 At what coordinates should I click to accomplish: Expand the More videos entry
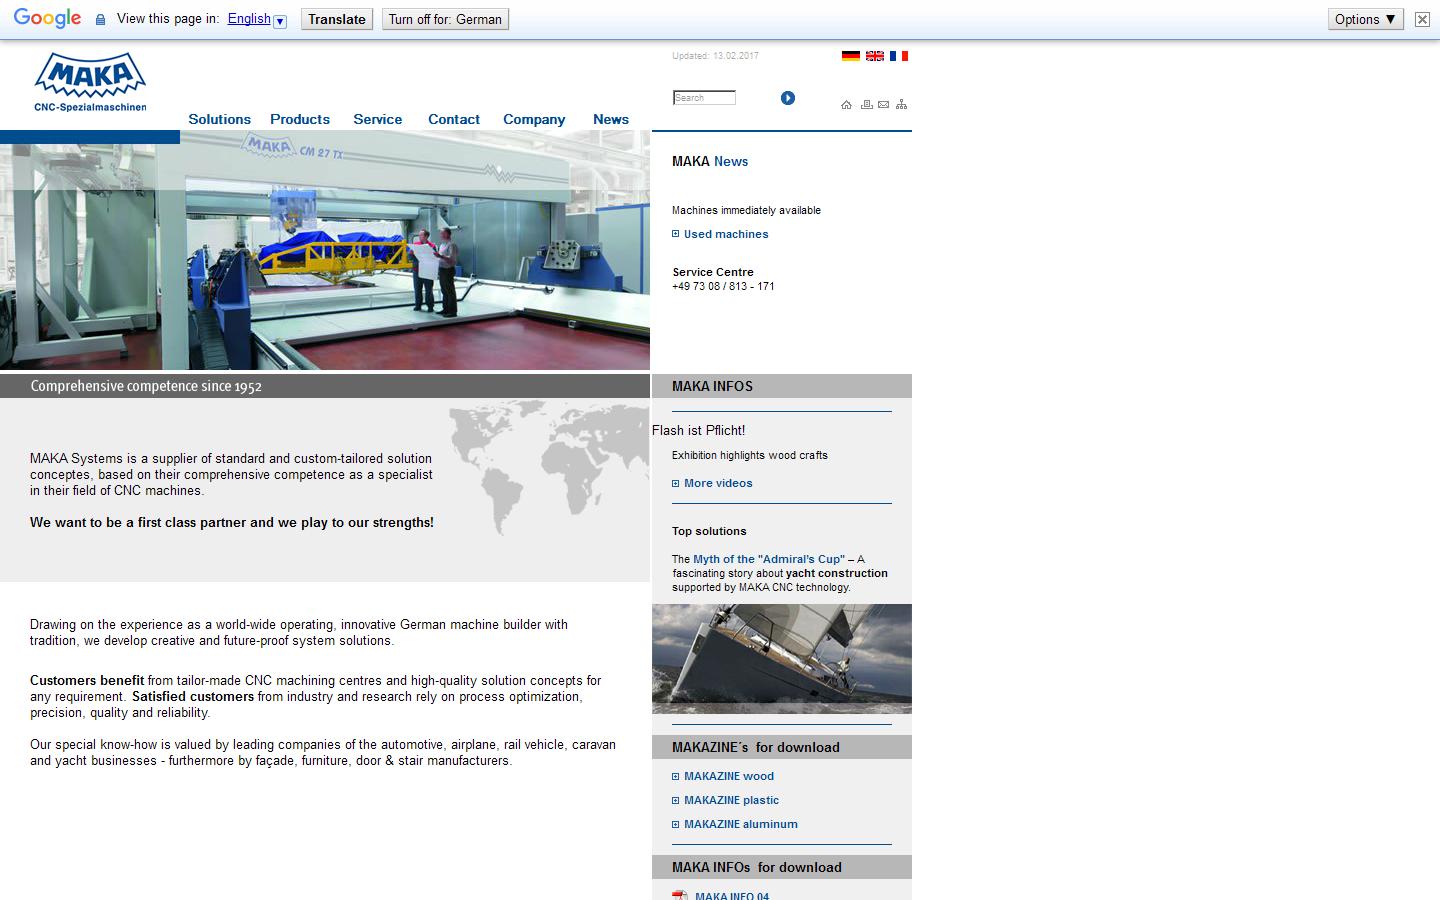(719, 483)
